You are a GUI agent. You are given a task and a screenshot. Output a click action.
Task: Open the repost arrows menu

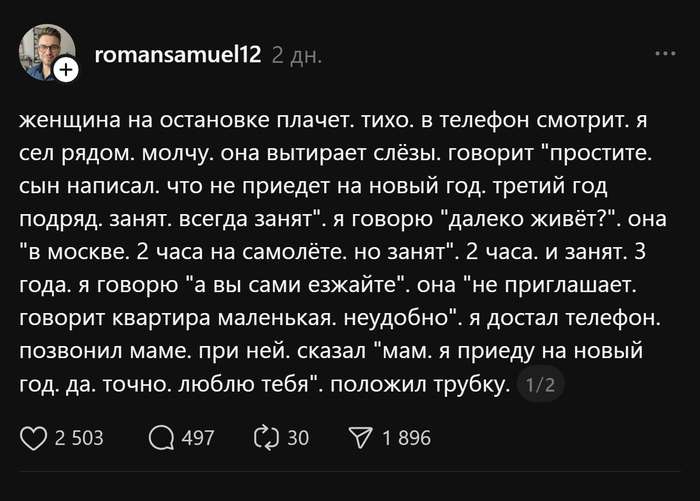(266, 437)
